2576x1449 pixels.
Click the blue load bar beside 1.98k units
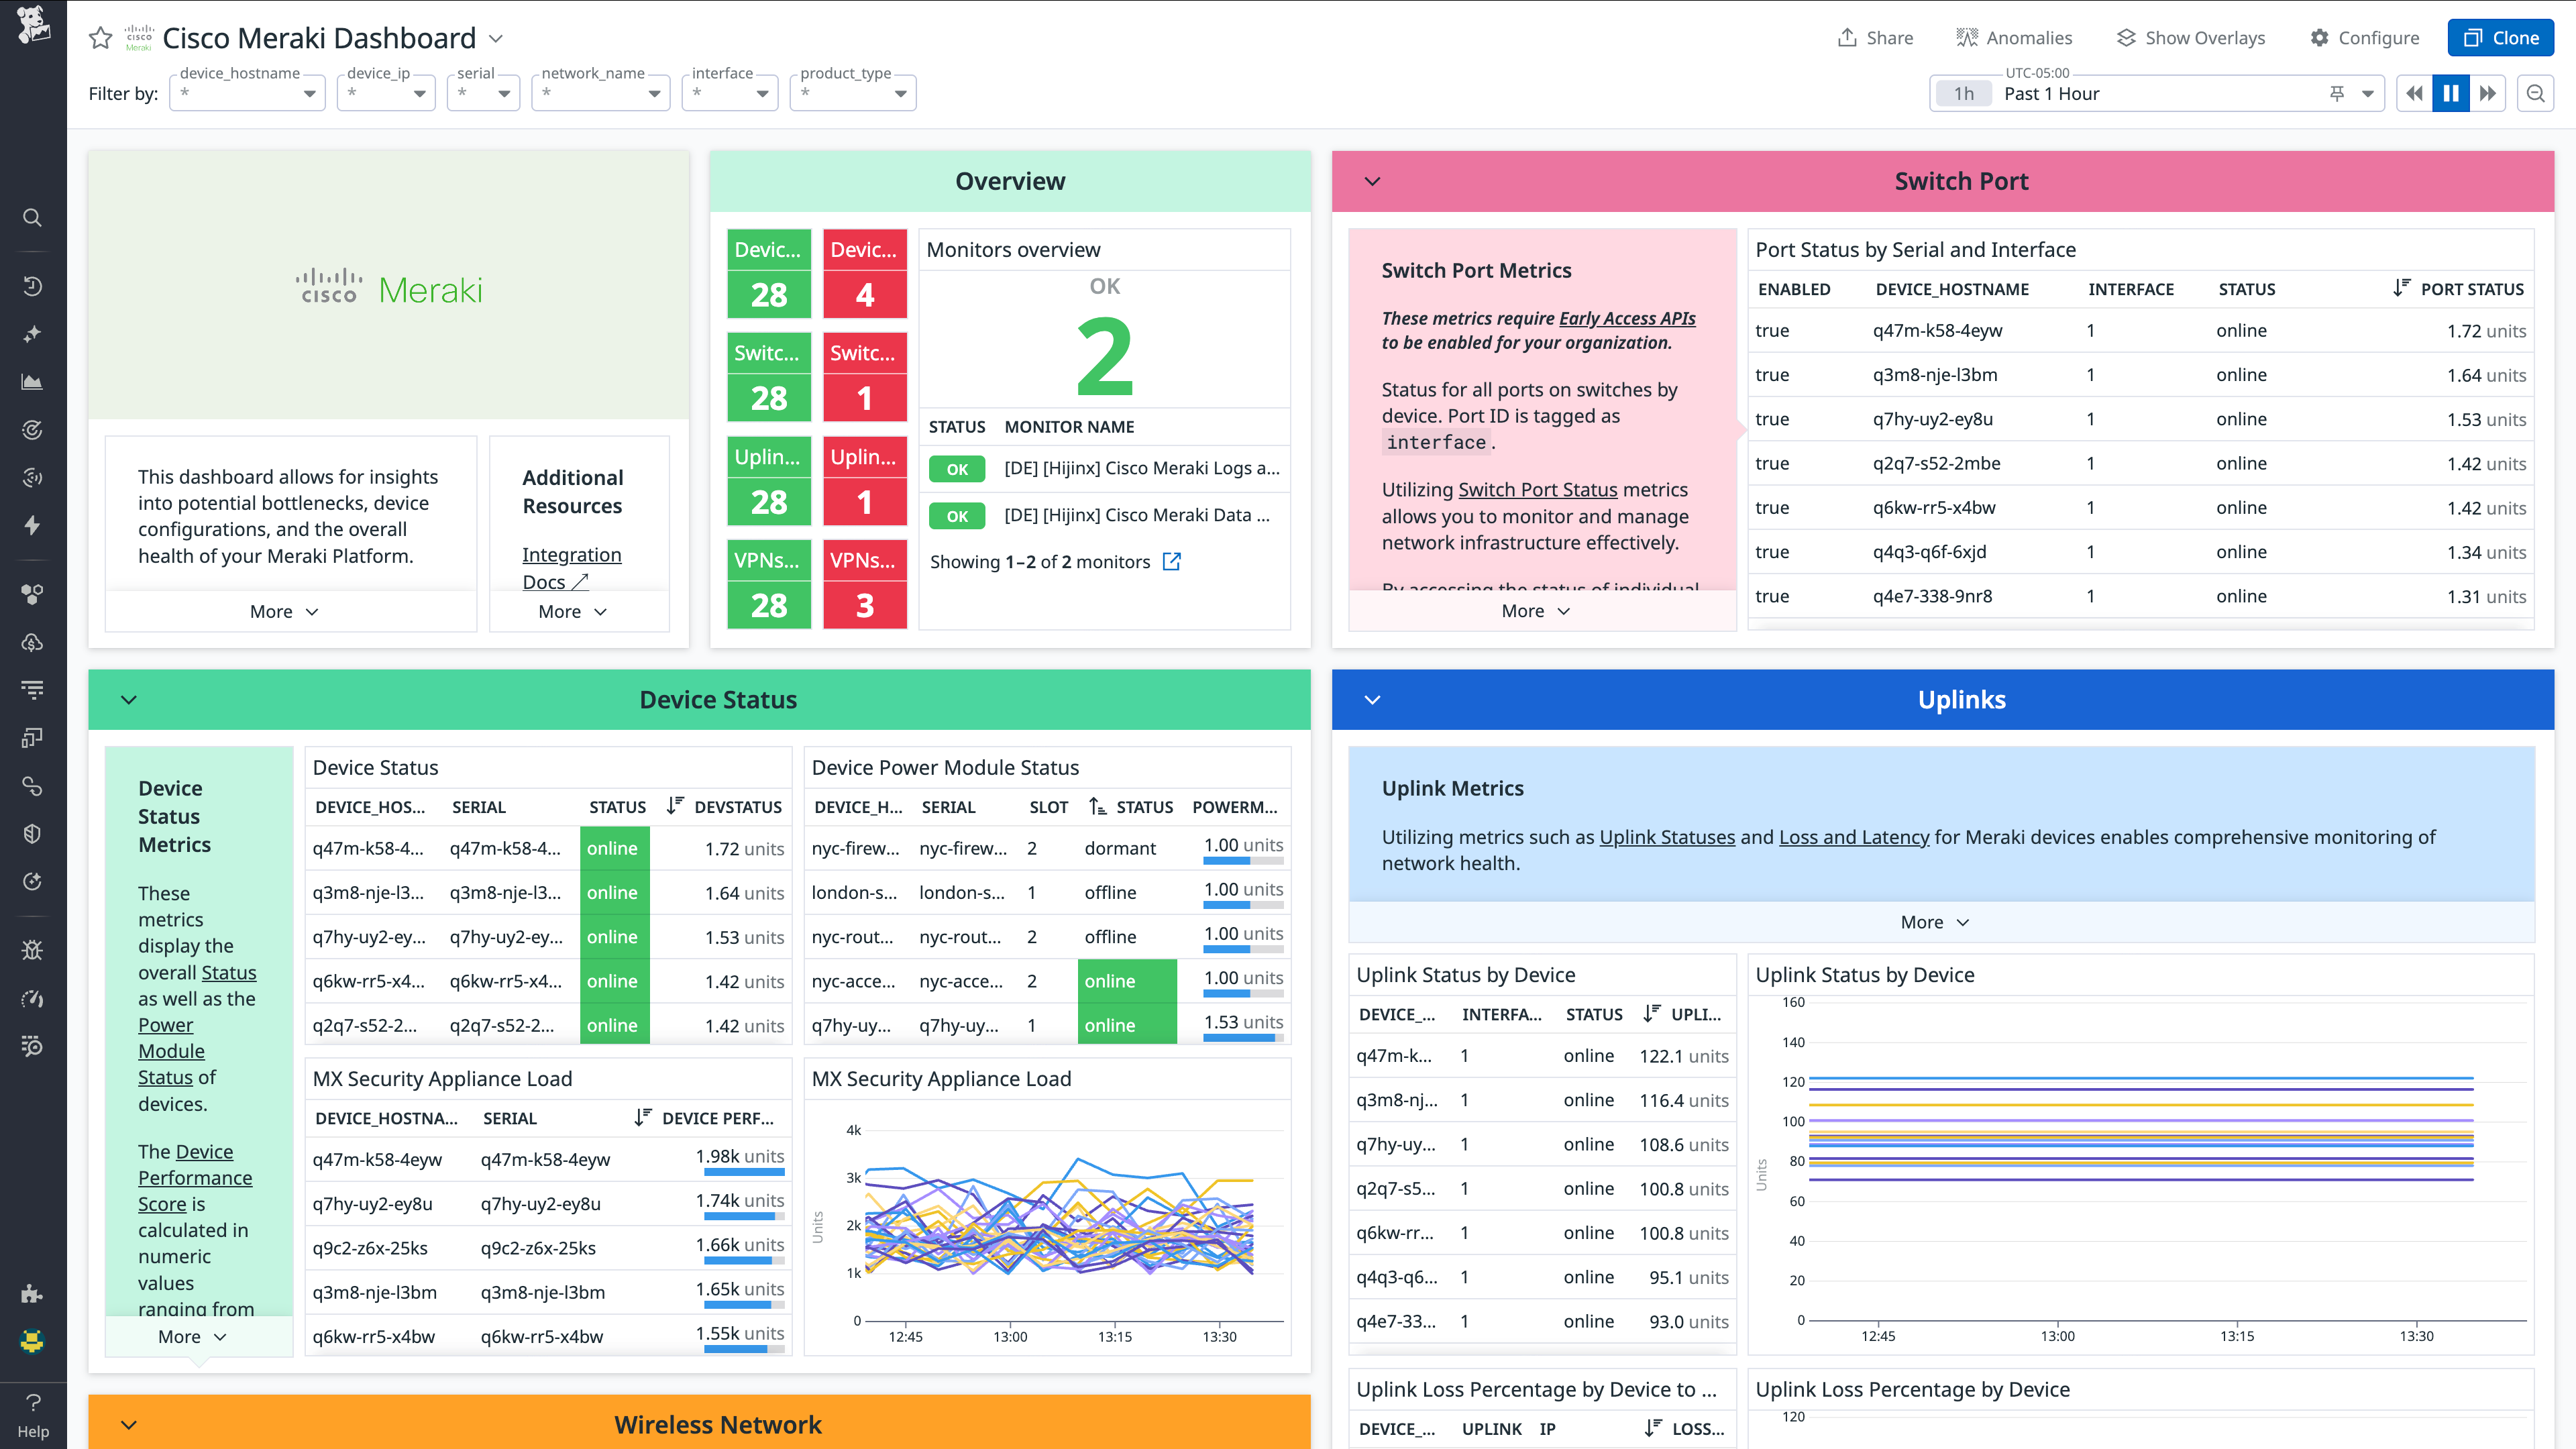(x=744, y=1174)
